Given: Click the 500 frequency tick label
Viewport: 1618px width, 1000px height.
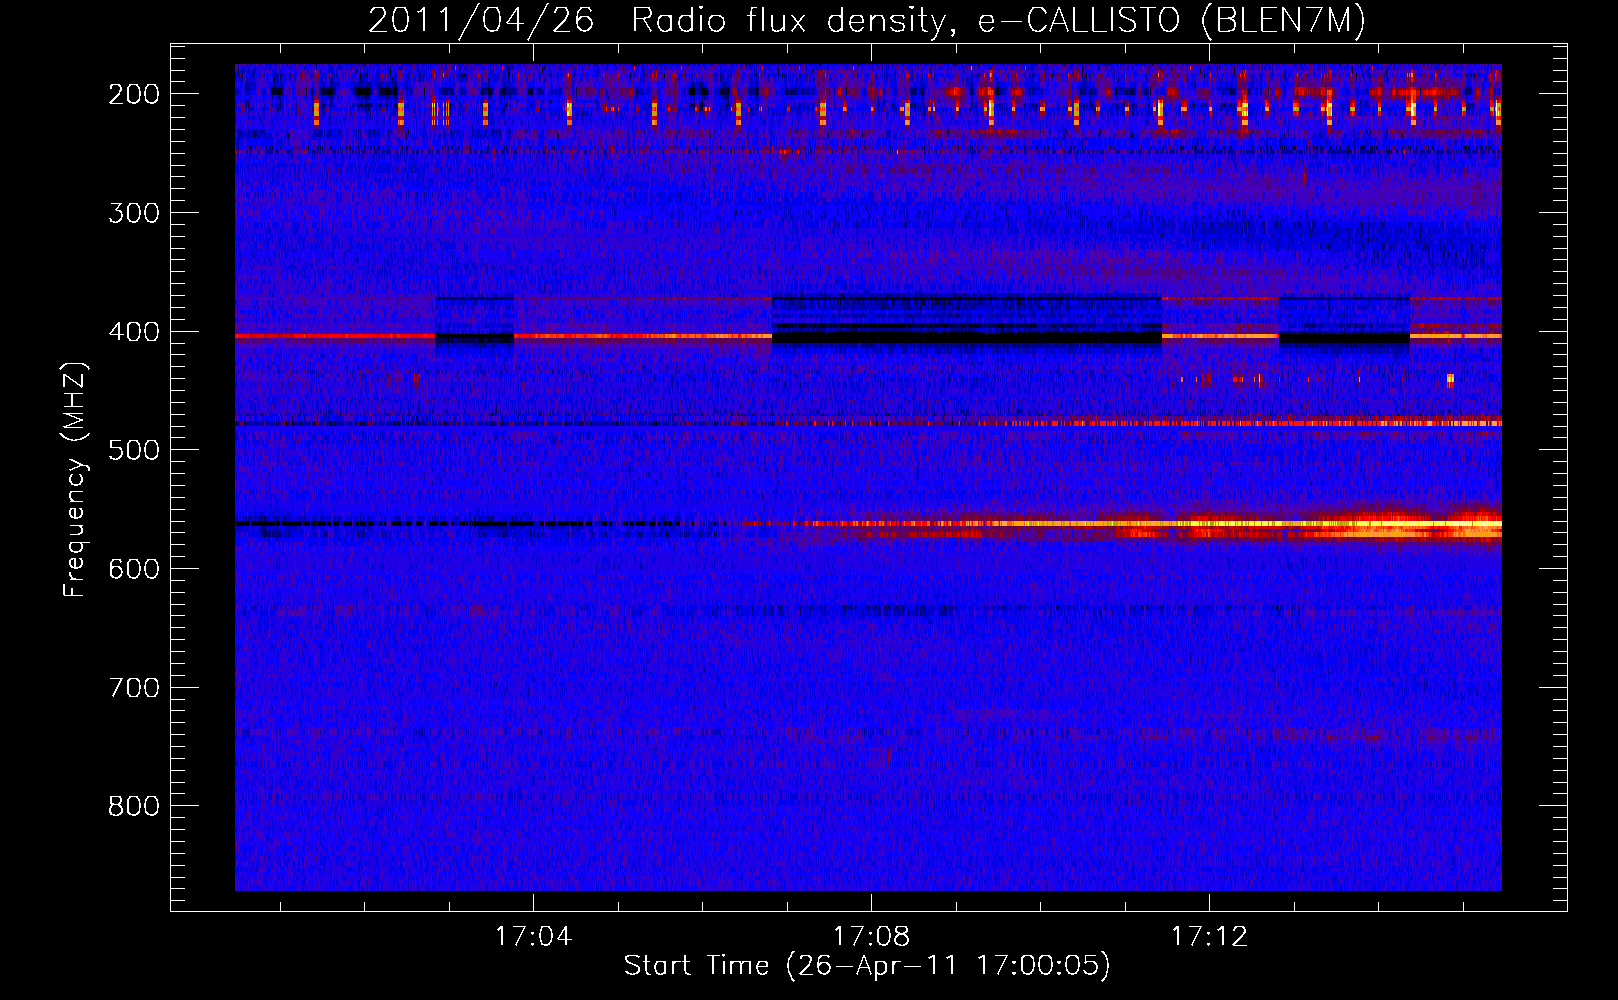Looking at the screenshot, I should click(134, 450).
